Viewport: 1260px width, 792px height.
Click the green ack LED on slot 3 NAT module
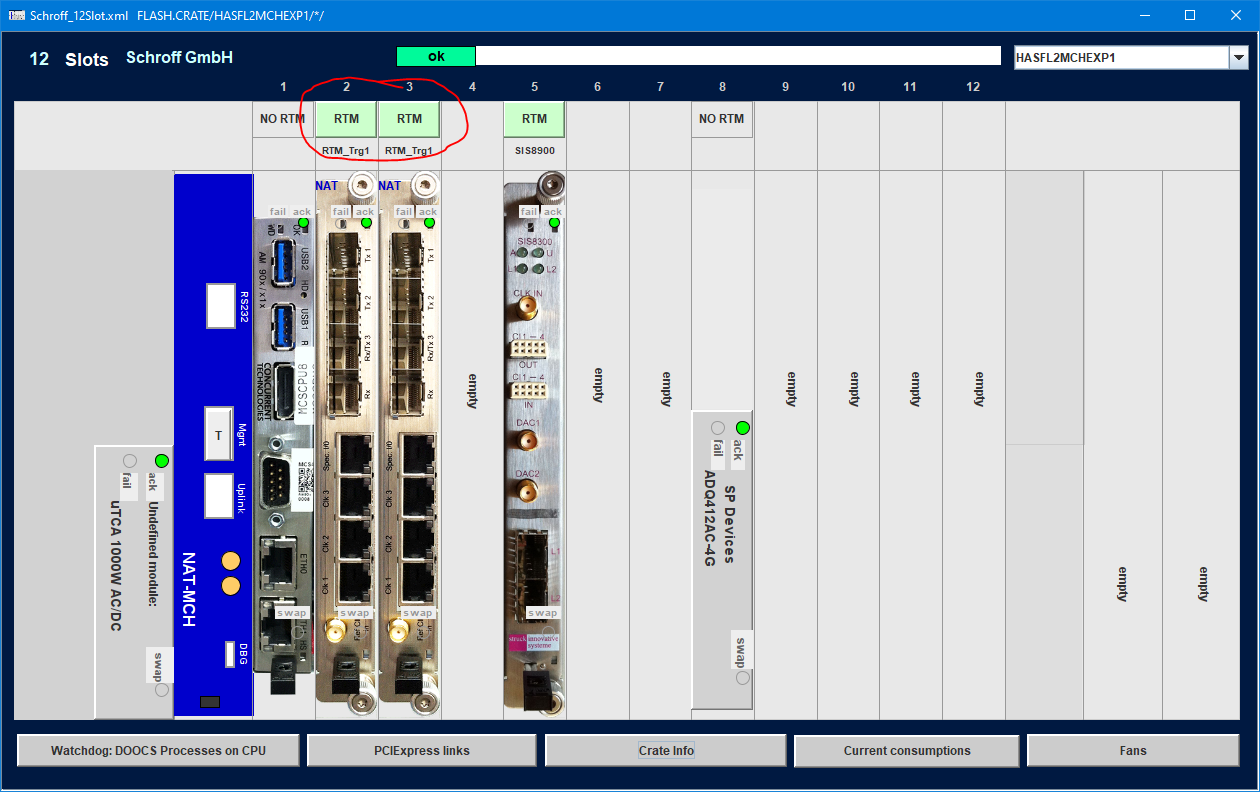[x=430, y=223]
